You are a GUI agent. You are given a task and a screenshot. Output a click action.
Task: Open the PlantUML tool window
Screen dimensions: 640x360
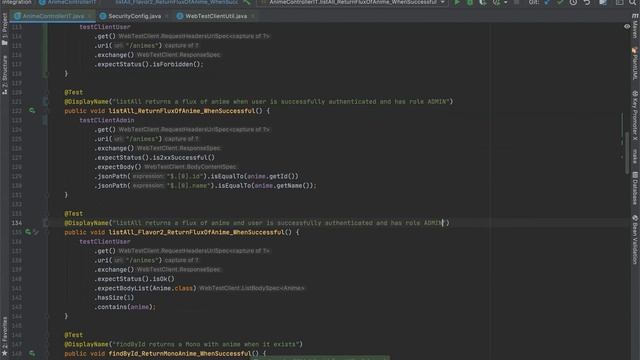pos(635,64)
